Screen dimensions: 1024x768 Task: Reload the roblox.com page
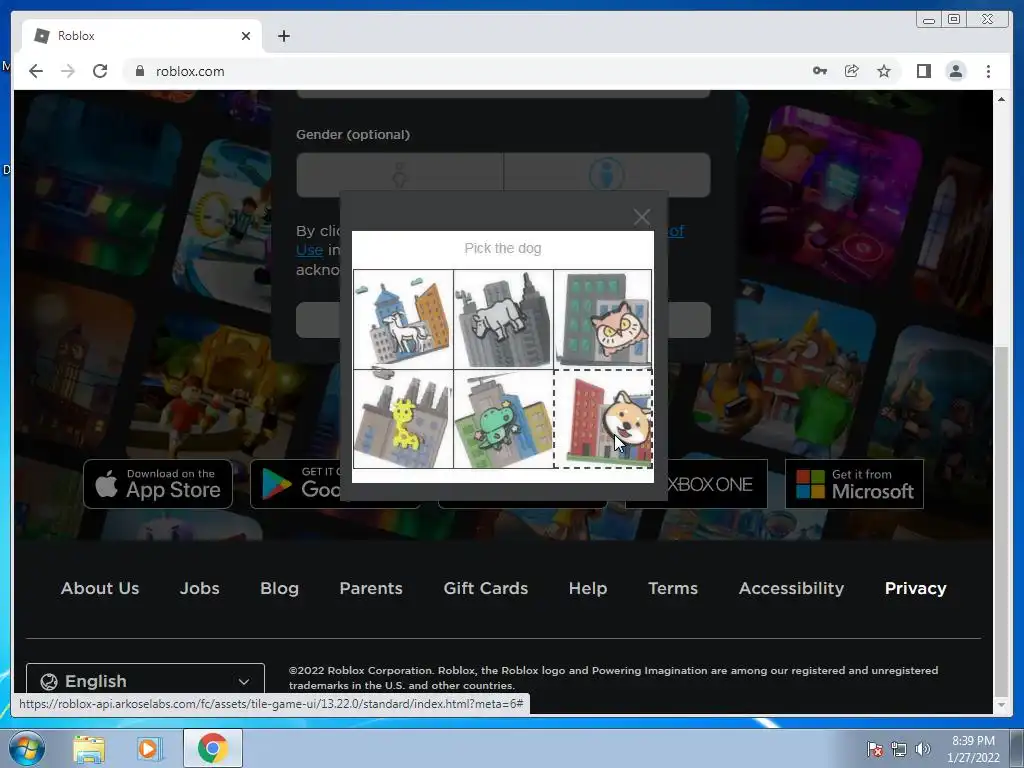click(x=100, y=71)
